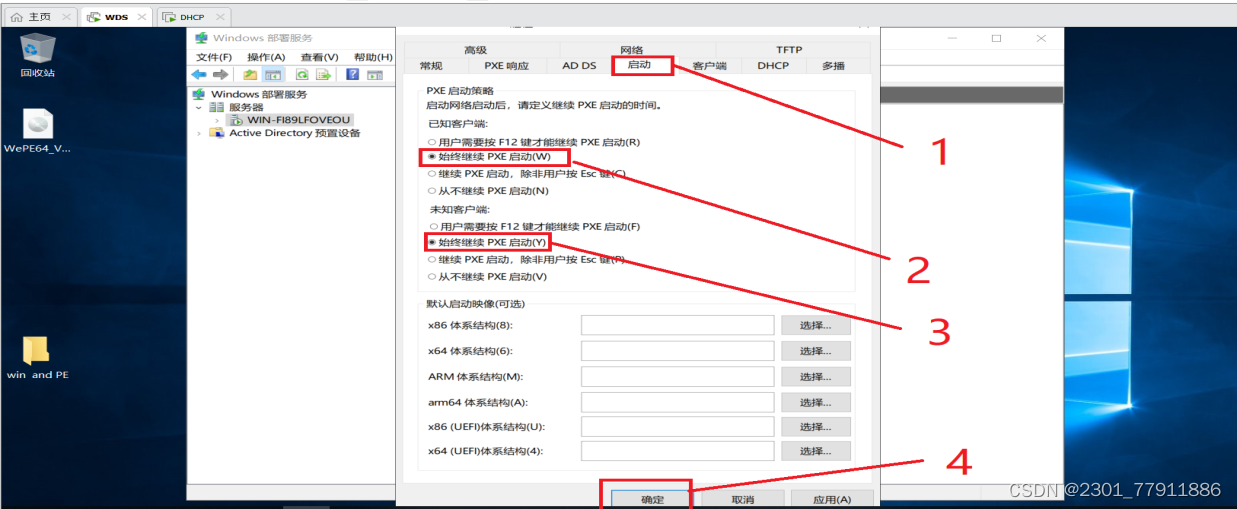1237x509 pixels.
Task: Click 选择 for arm64 体系结构
Action: coord(816,402)
